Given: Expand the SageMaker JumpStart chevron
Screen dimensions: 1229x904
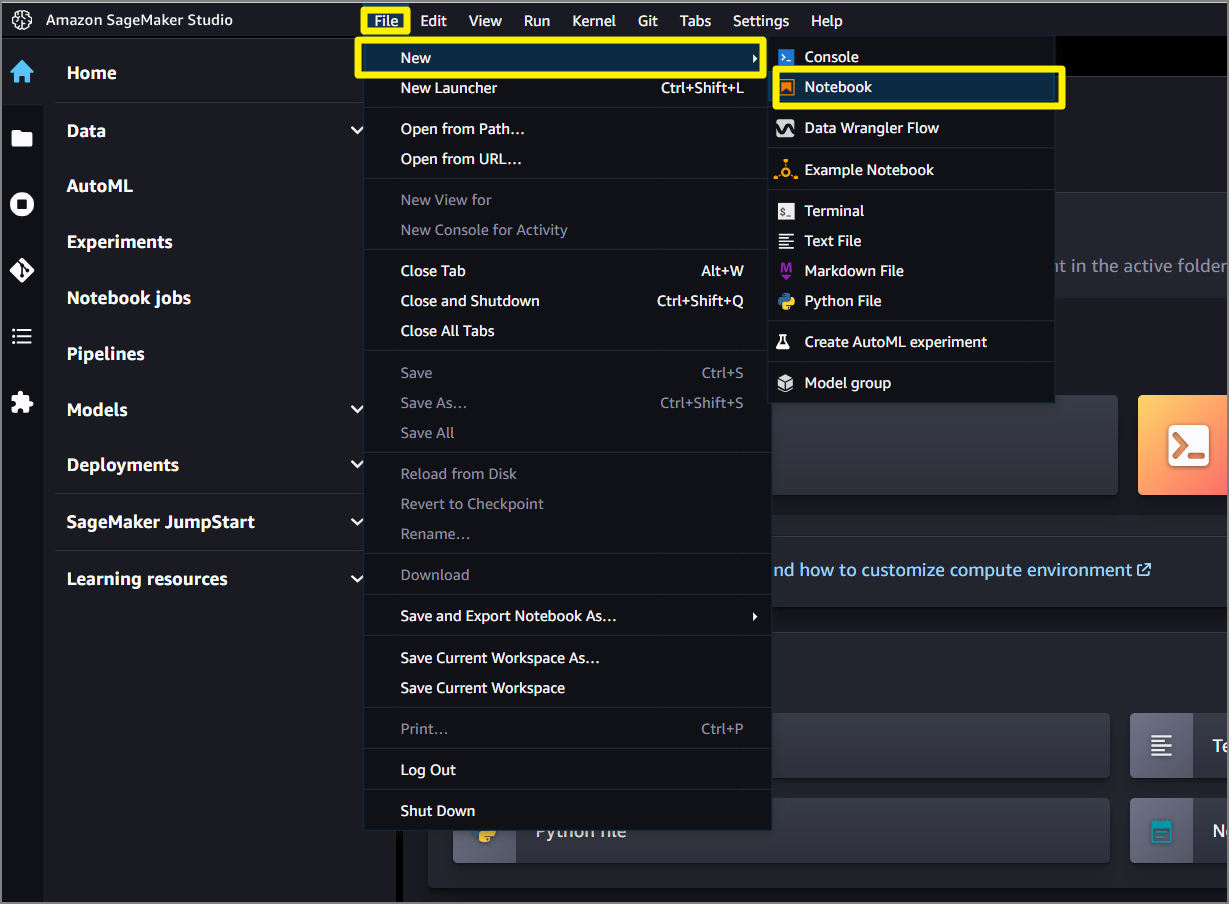Looking at the screenshot, I should click(x=357, y=521).
